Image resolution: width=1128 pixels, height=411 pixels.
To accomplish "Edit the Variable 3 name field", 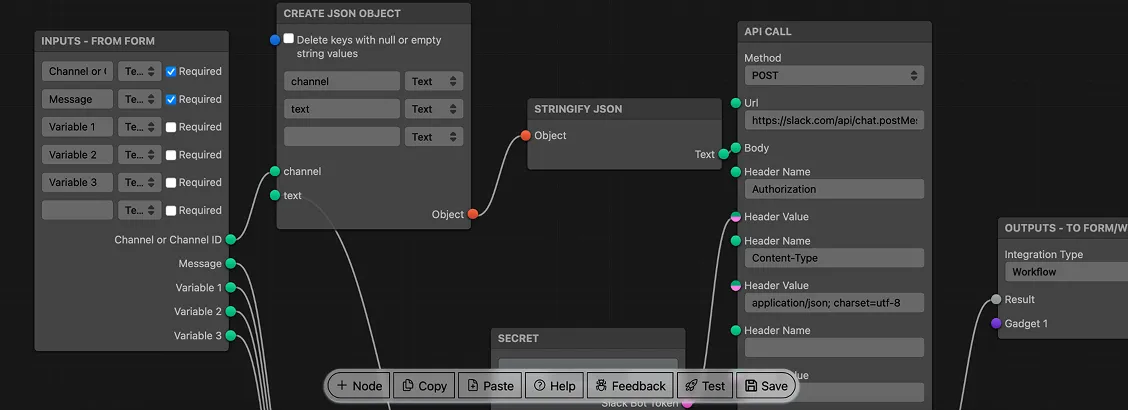I will point(77,182).
